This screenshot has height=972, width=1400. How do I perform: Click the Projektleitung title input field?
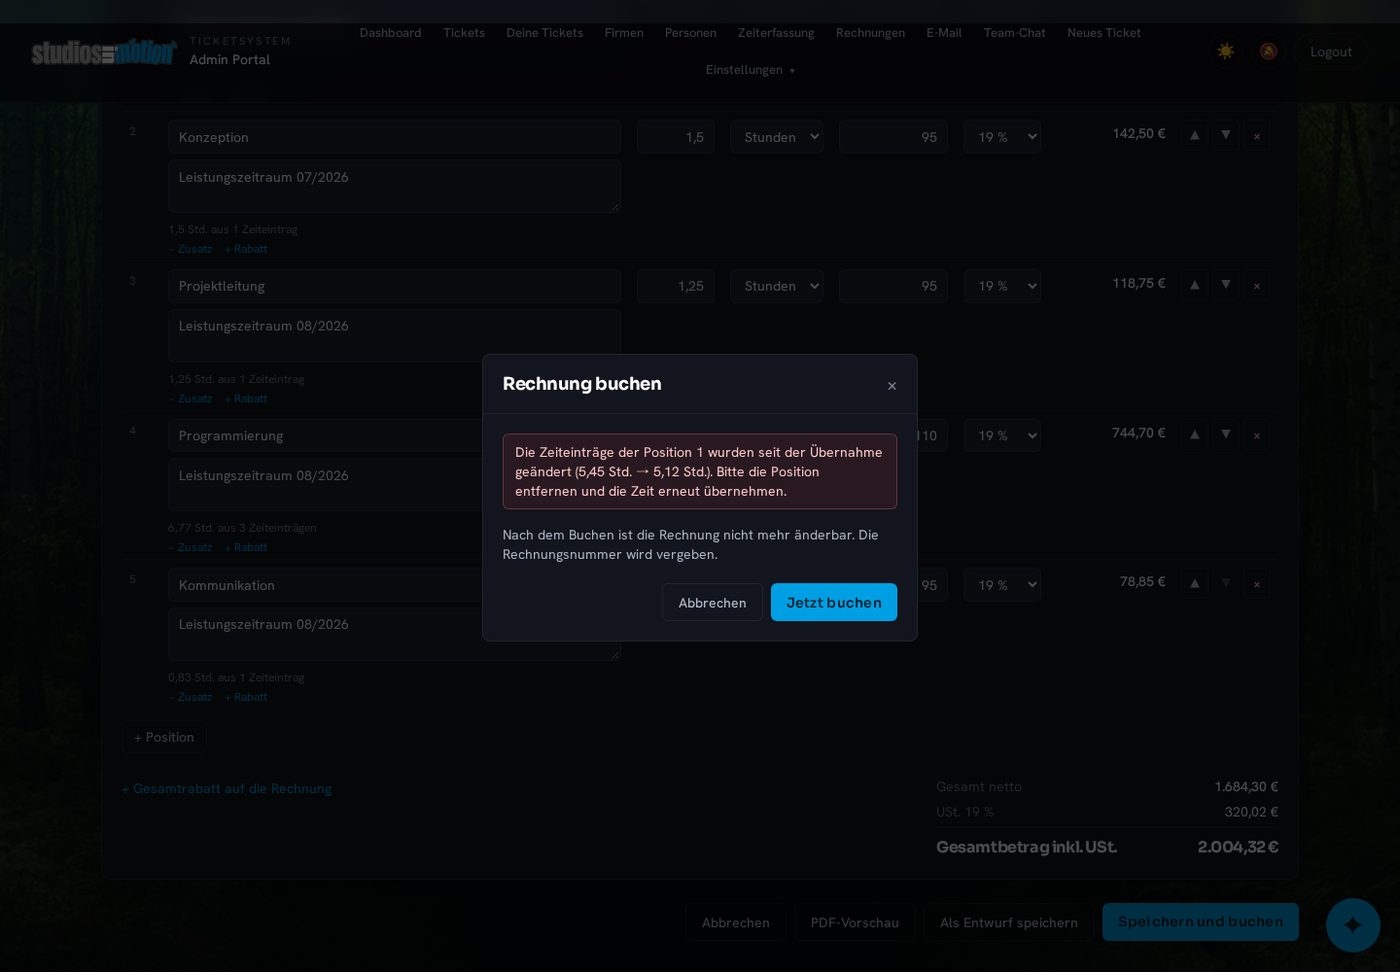coord(394,286)
